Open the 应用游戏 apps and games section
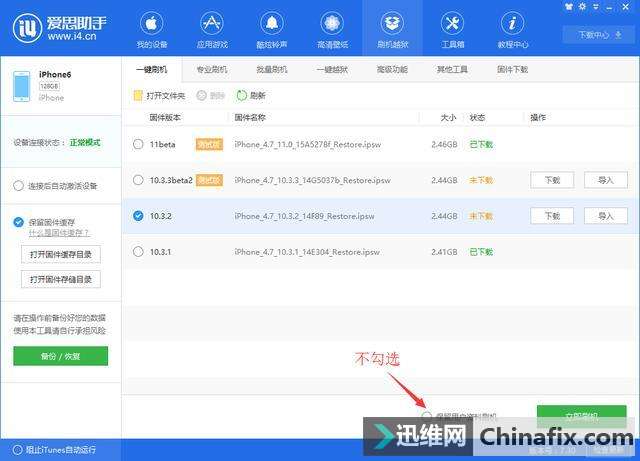The image size is (640, 461). coord(211,30)
